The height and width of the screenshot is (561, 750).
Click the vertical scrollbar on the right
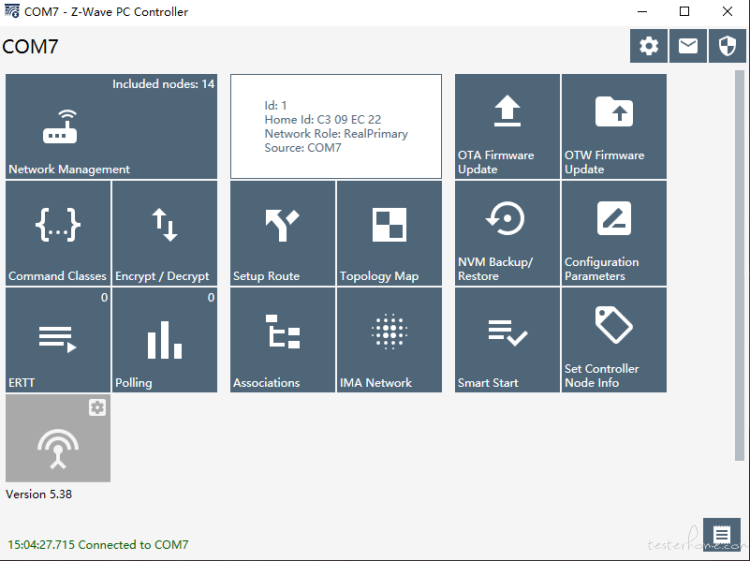coord(739,265)
